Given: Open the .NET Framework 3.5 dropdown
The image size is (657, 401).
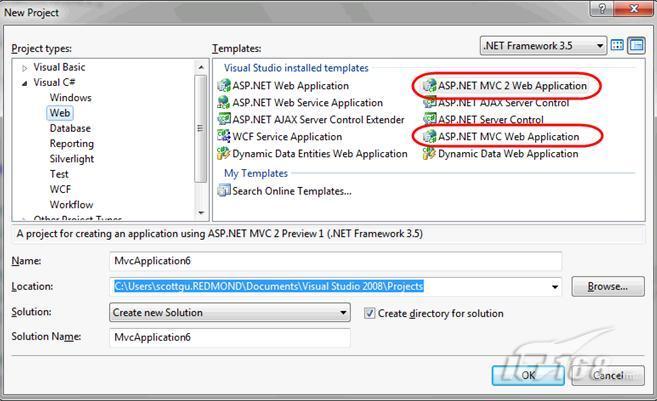Looking at the screenshot, I should 543,46.
